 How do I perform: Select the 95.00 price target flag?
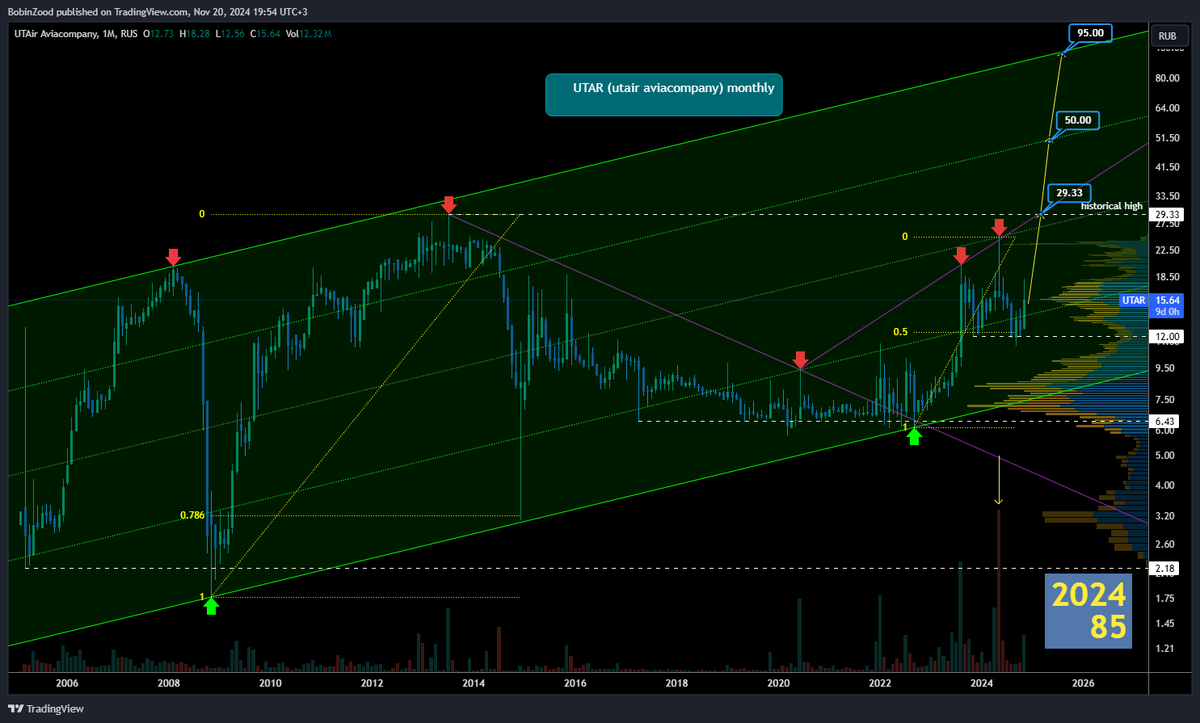(x=1089, y=33)
